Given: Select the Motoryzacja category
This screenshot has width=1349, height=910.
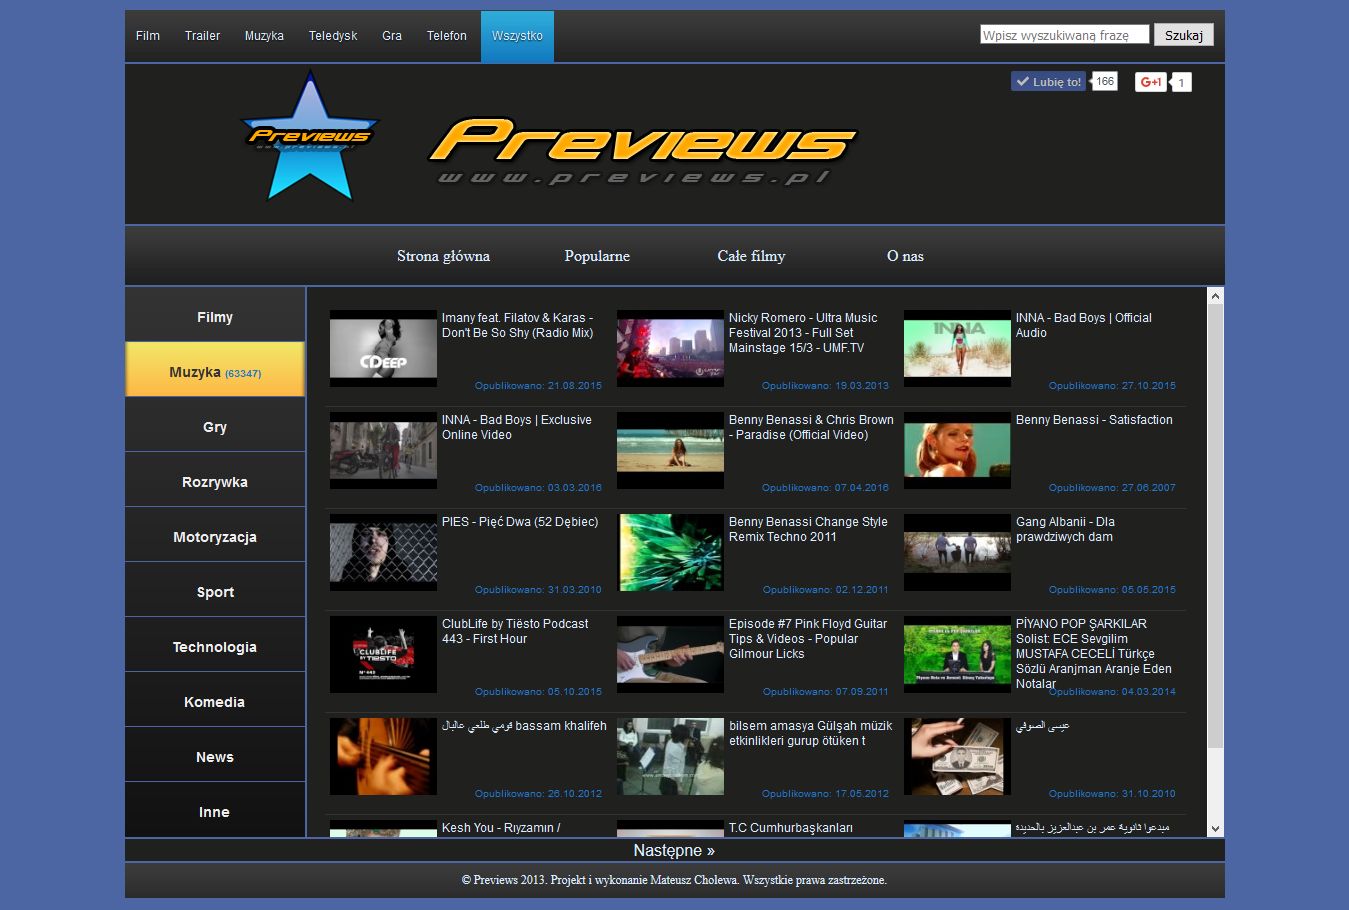Looking at the screenshot, I should point(215,537).
